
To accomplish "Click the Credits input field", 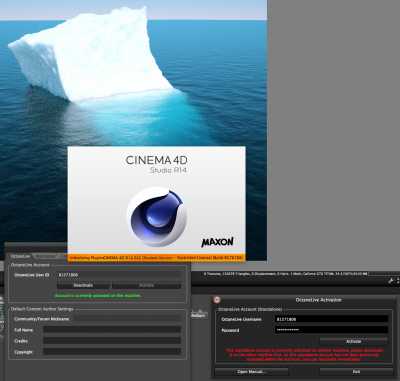I will point(112,341).
